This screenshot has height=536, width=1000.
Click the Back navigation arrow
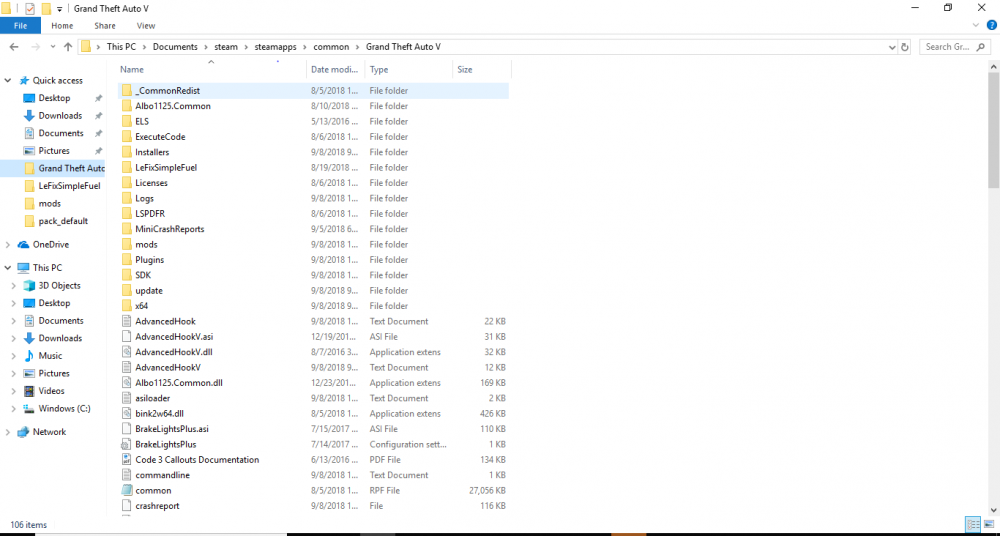(14, 47)
